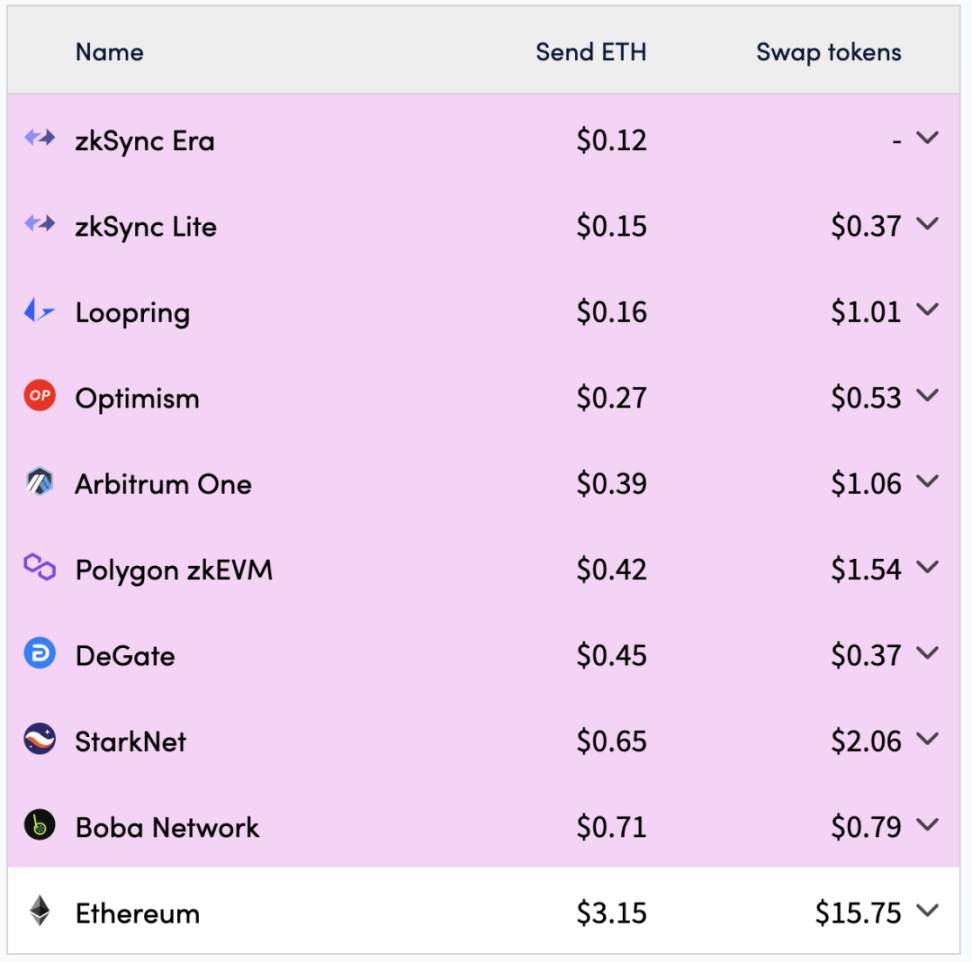The height and width of the screenshot is (962, 972).
Task: Click the blue DeGate icon
Action: click(x=40, y=653)
